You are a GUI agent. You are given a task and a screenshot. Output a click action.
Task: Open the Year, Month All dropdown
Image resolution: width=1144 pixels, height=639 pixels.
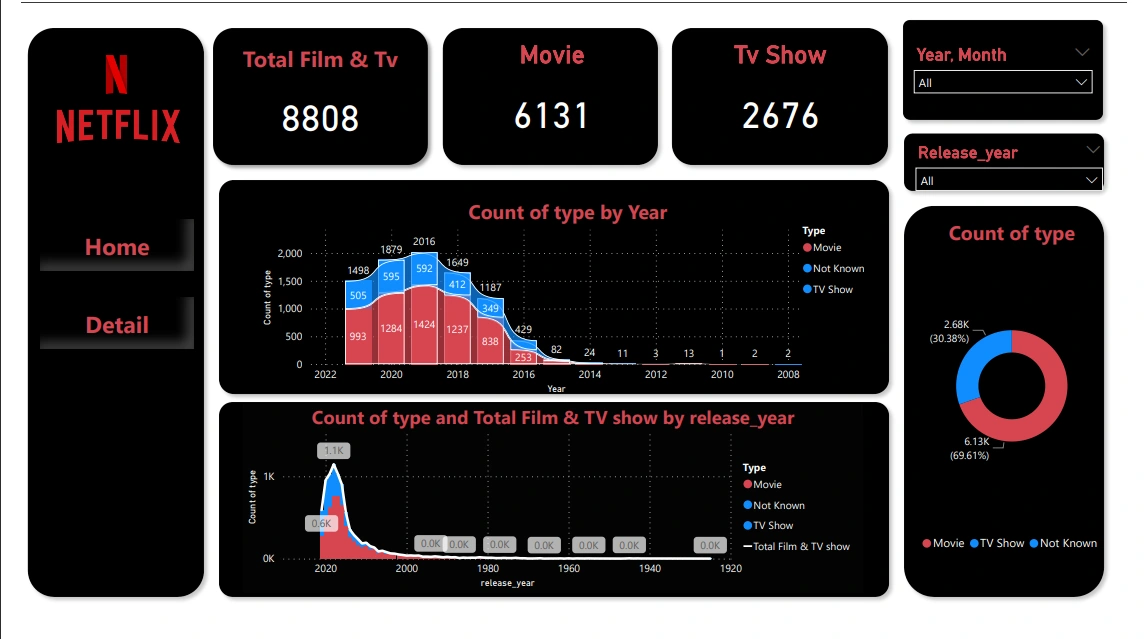click(x=1002, y=82)
